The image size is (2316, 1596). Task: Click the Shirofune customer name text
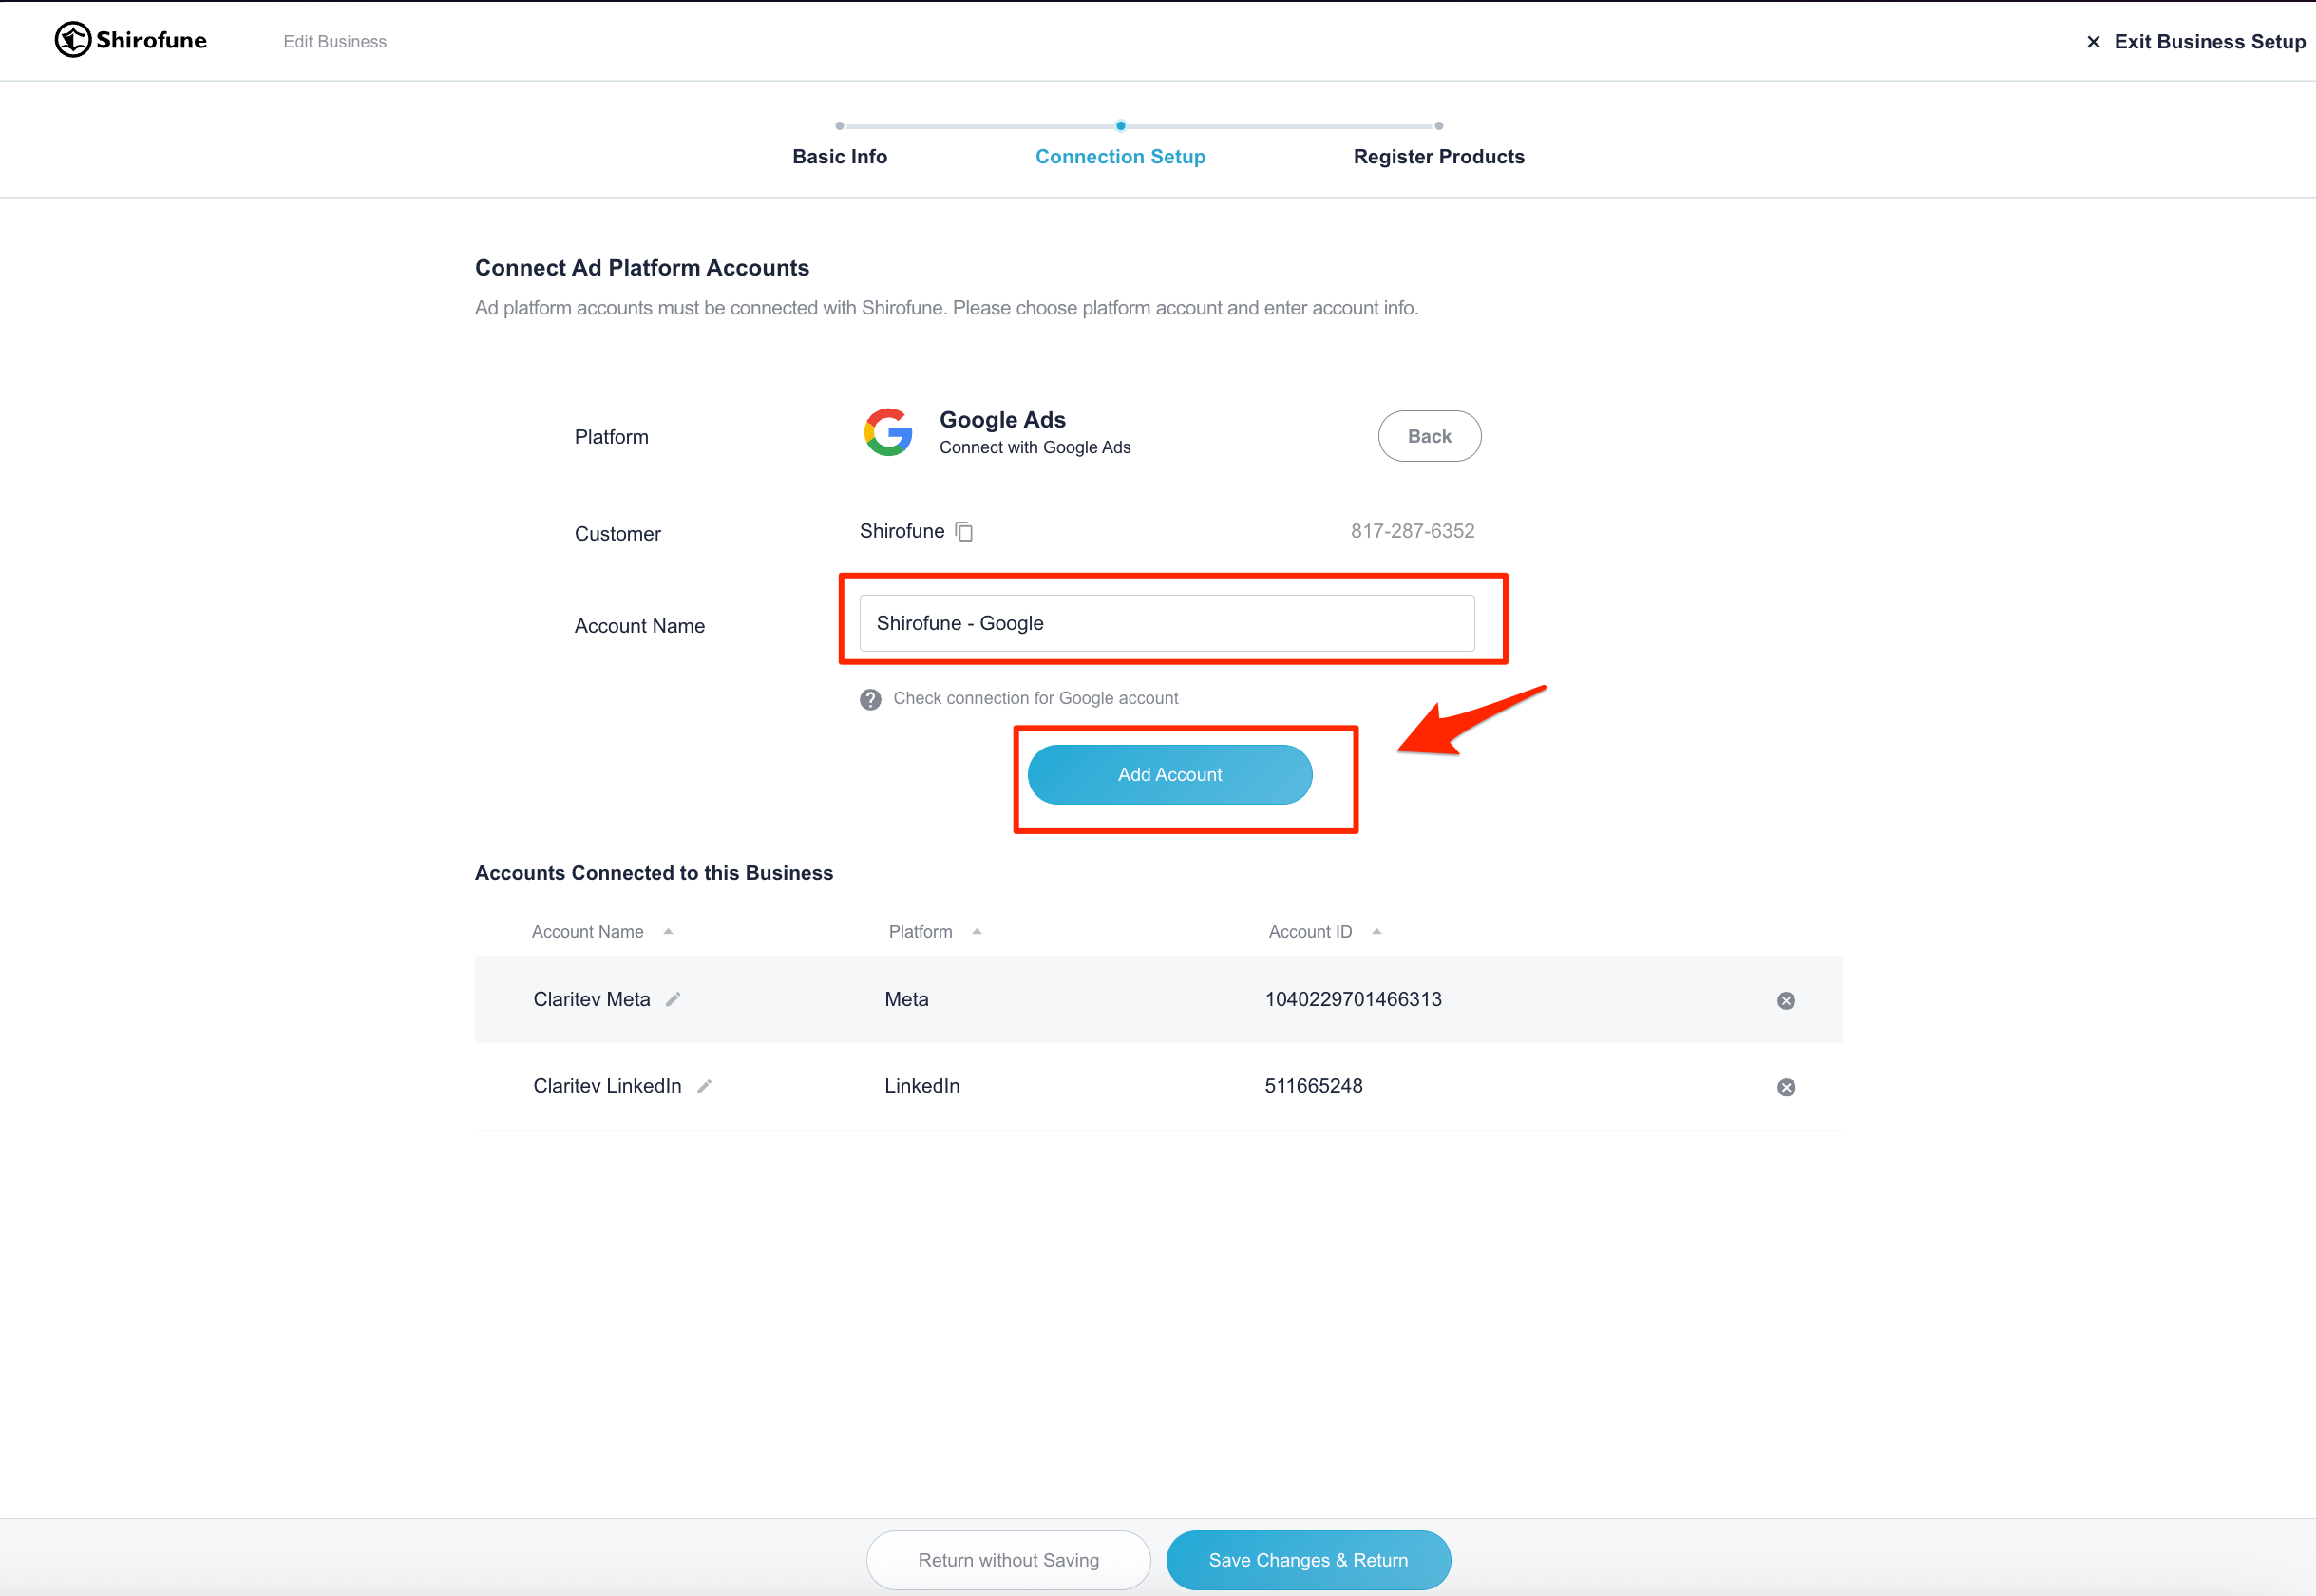point(901,531)
